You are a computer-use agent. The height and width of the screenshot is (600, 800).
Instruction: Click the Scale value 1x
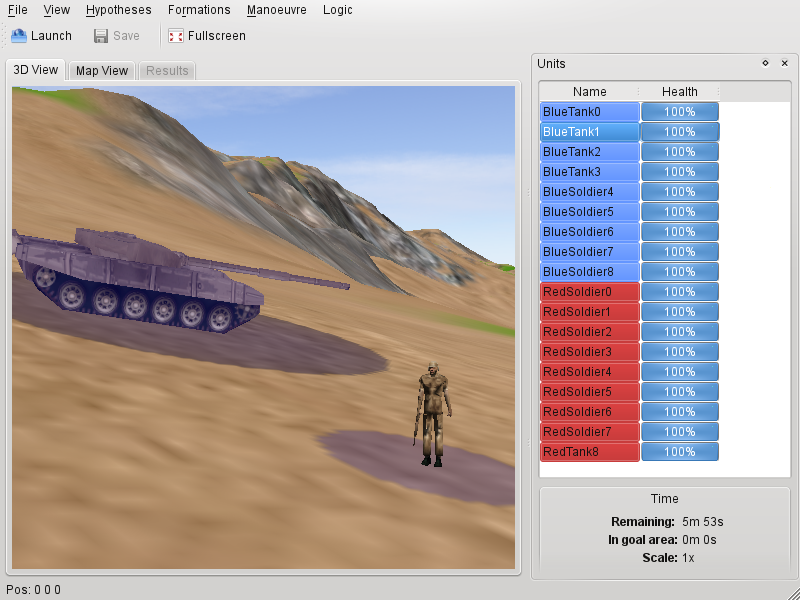click(688, 558)
